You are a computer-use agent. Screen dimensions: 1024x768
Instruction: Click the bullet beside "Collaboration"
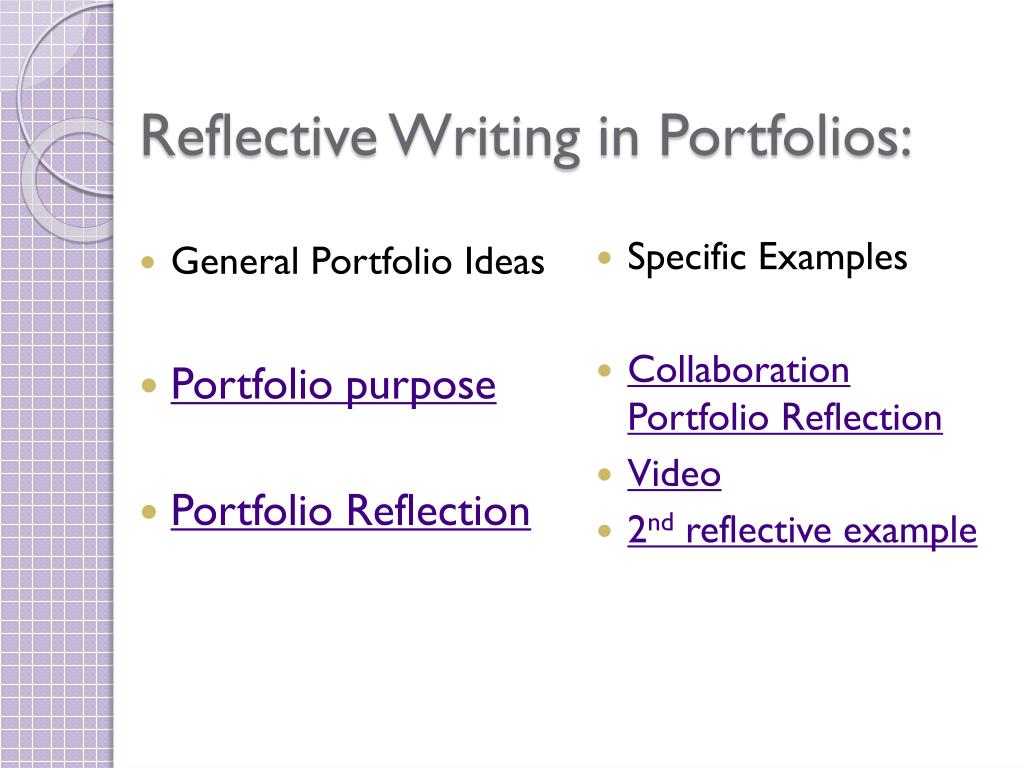click(605, 371)
